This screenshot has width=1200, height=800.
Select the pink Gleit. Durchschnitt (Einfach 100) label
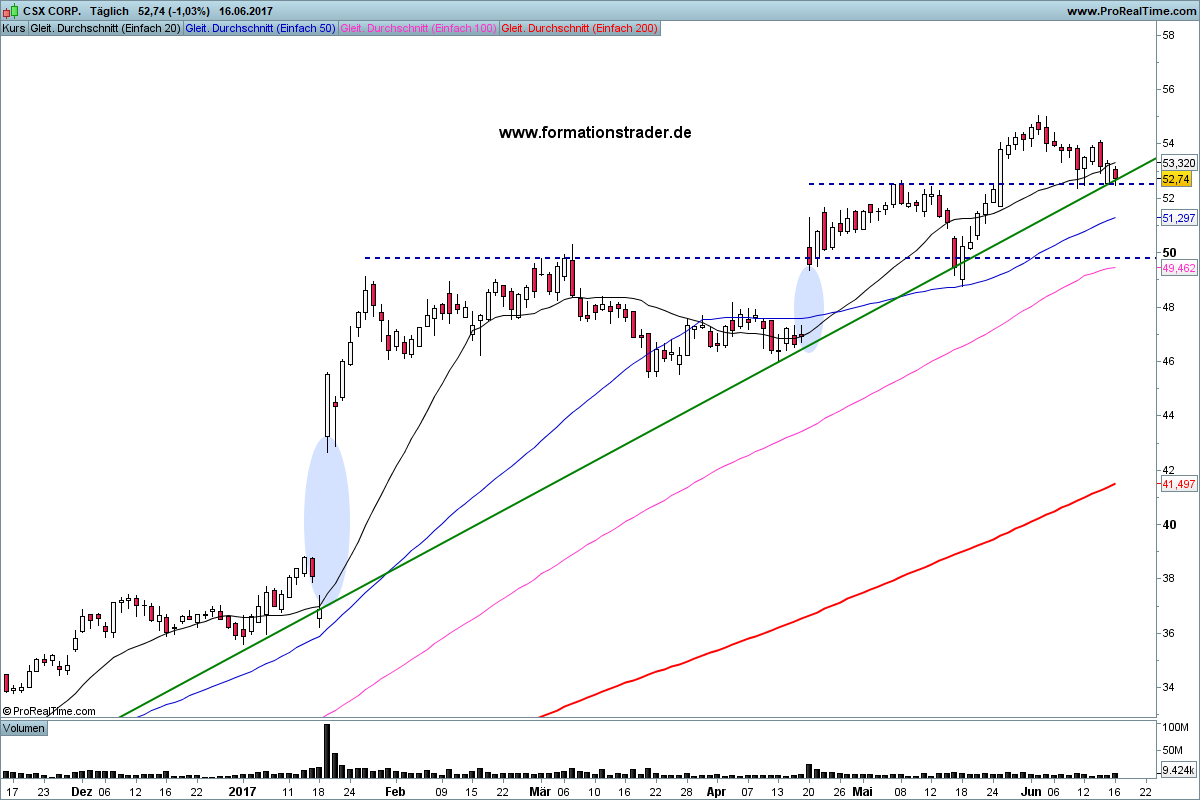418,28
